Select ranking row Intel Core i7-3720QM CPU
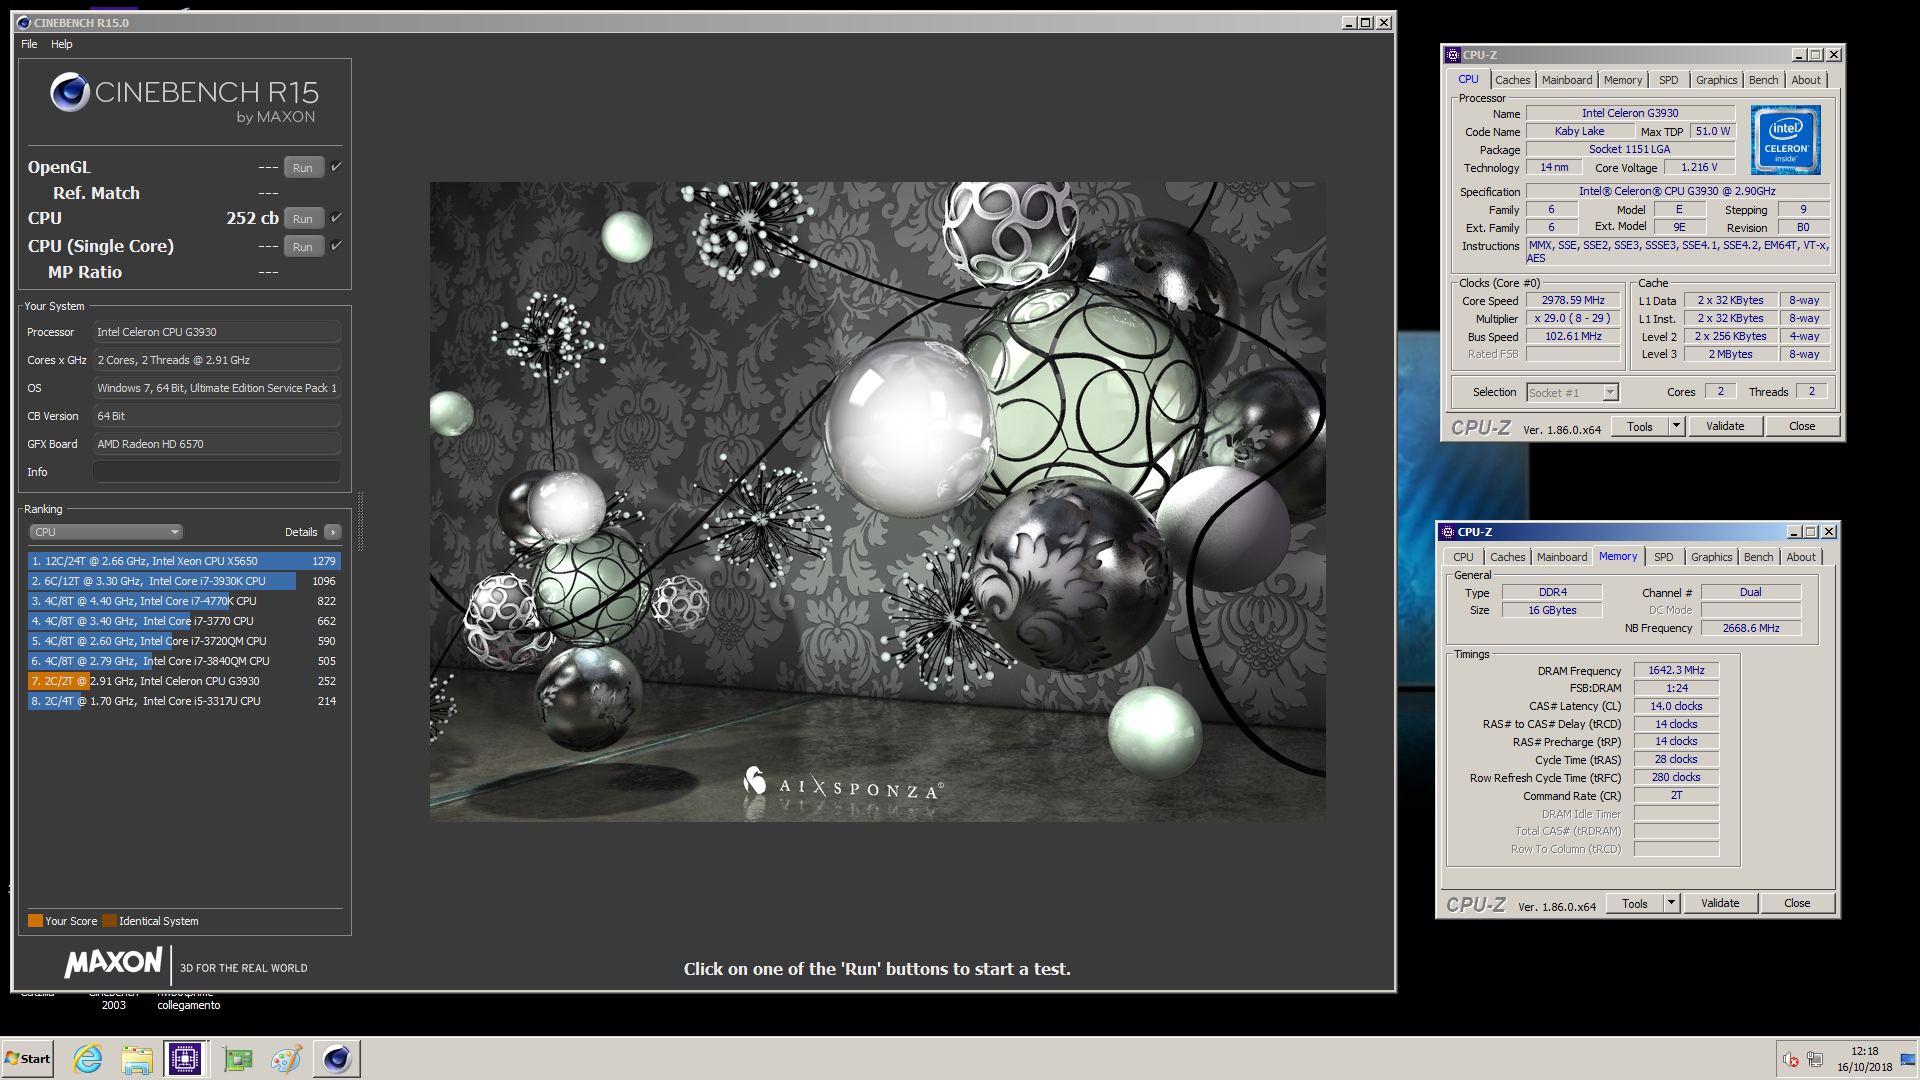 tap(184, 641)
